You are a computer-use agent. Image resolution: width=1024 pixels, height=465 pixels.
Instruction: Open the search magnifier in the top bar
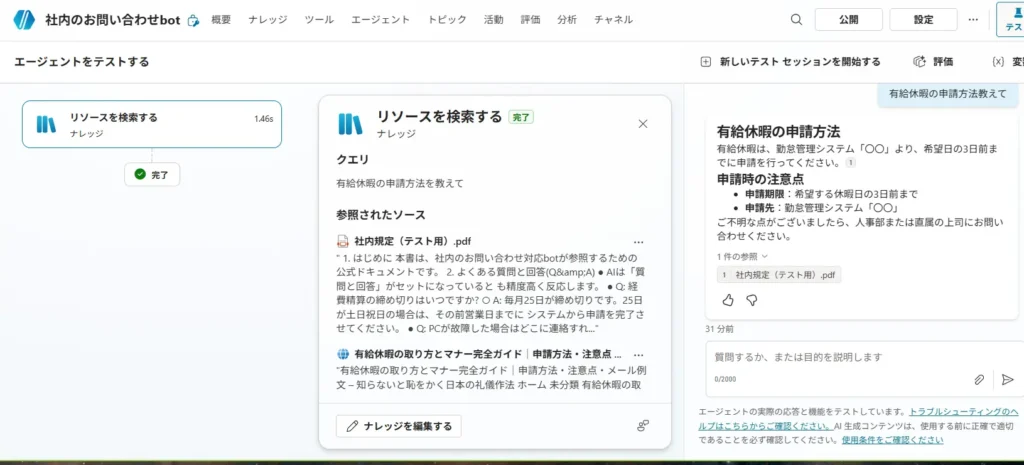pos(797,19)
